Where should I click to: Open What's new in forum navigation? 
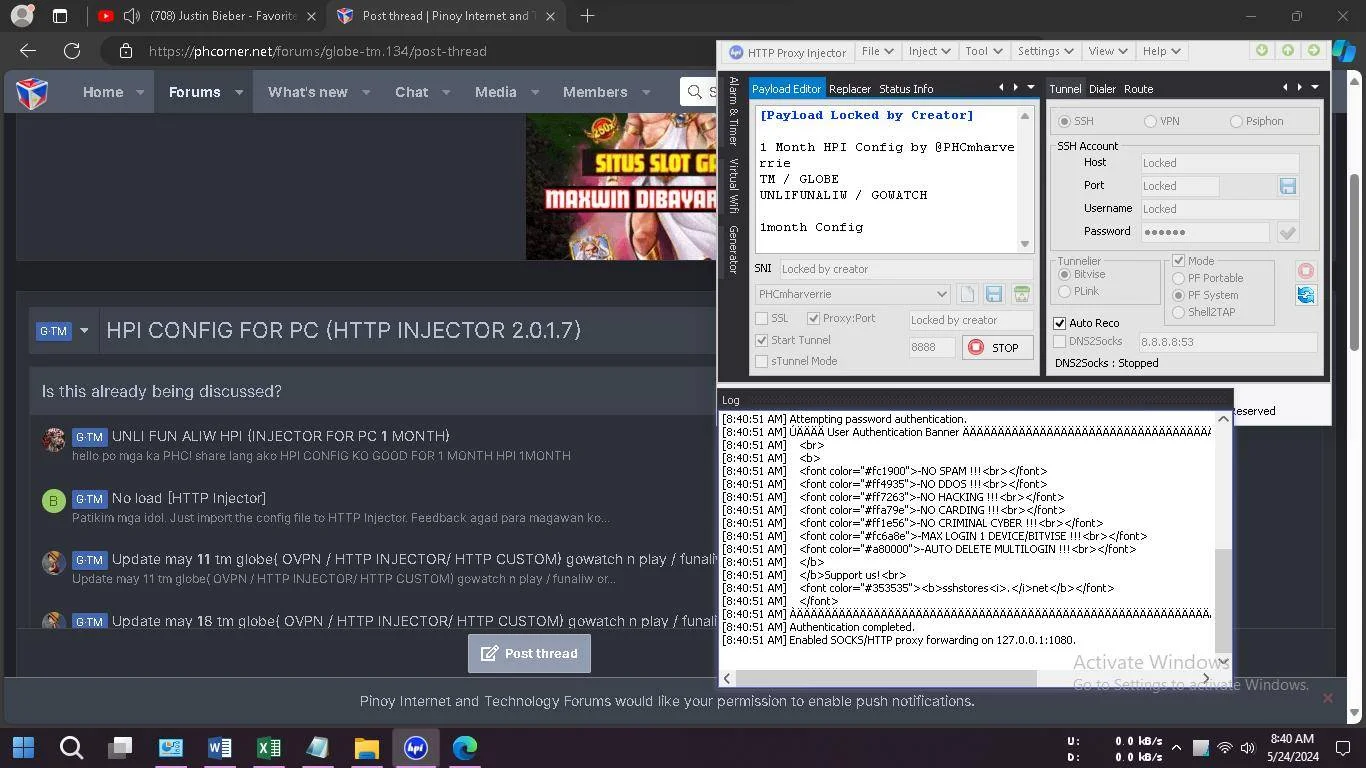coord(308,92)
